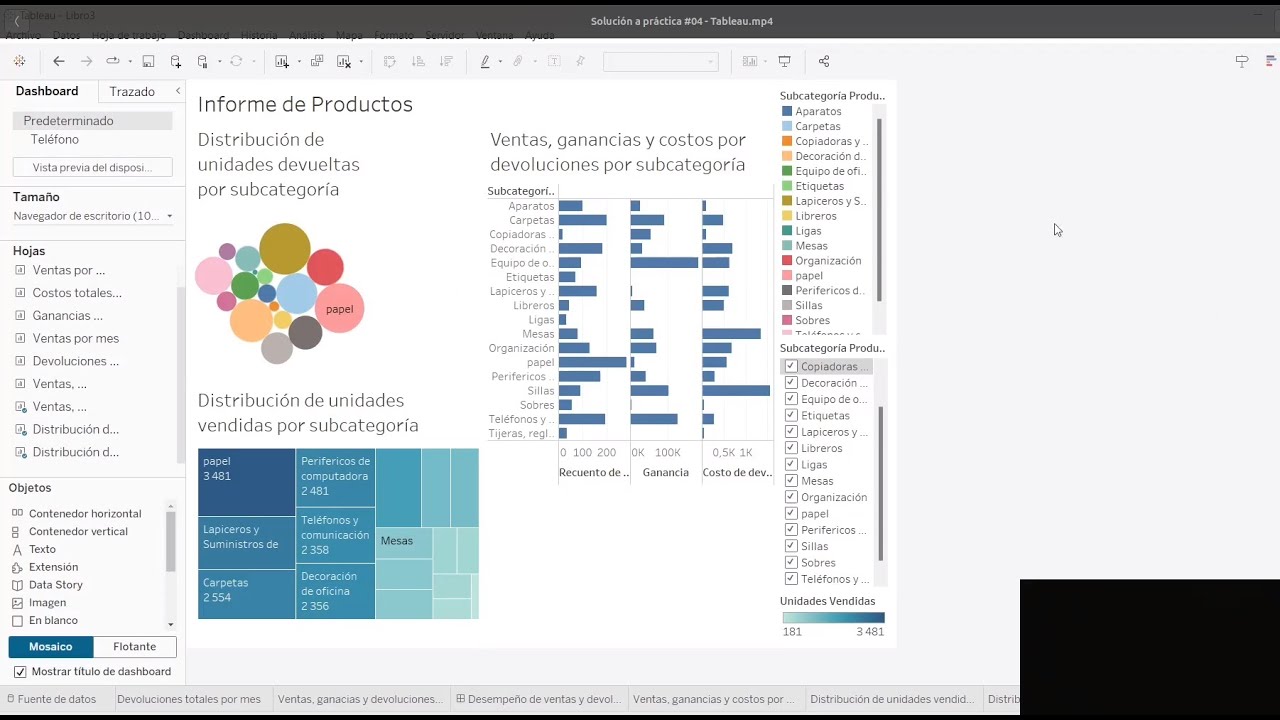Click the new worksheet icon
1280x720 pixels.
pyautogui.click(x=282, y=61)
